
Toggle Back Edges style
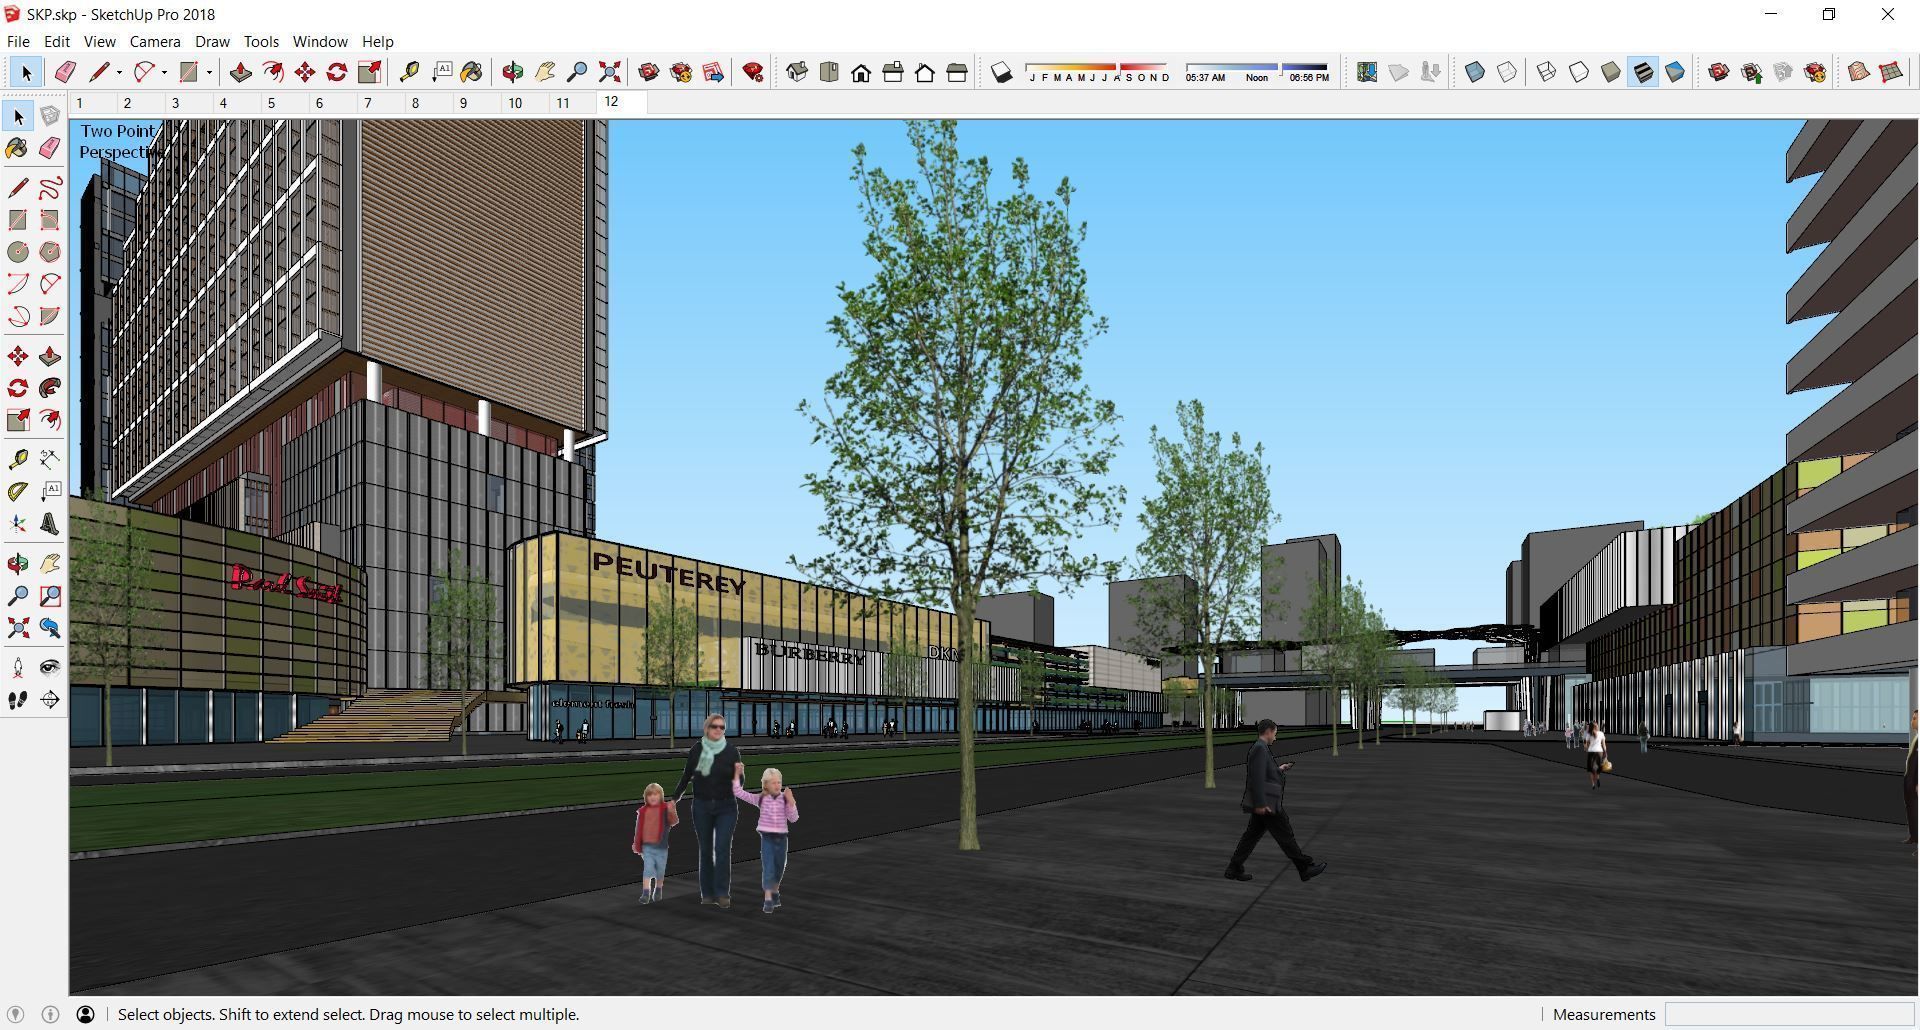tap(1507, 72)
